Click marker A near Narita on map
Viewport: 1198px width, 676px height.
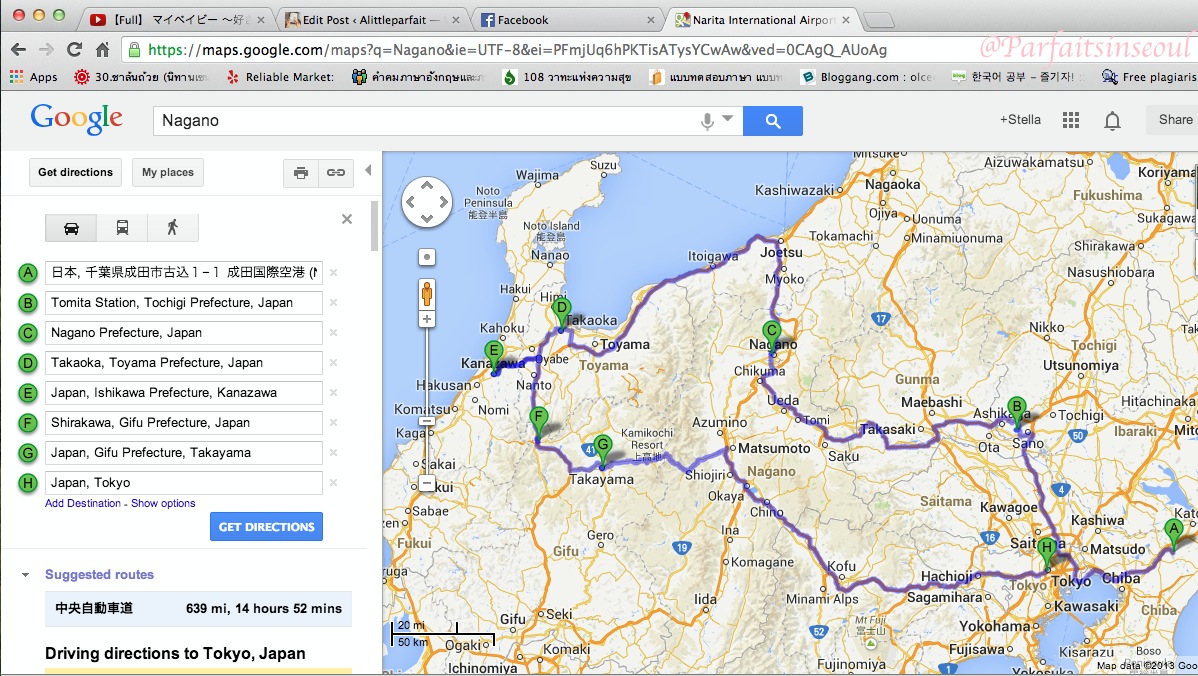tap(1174, 535)
